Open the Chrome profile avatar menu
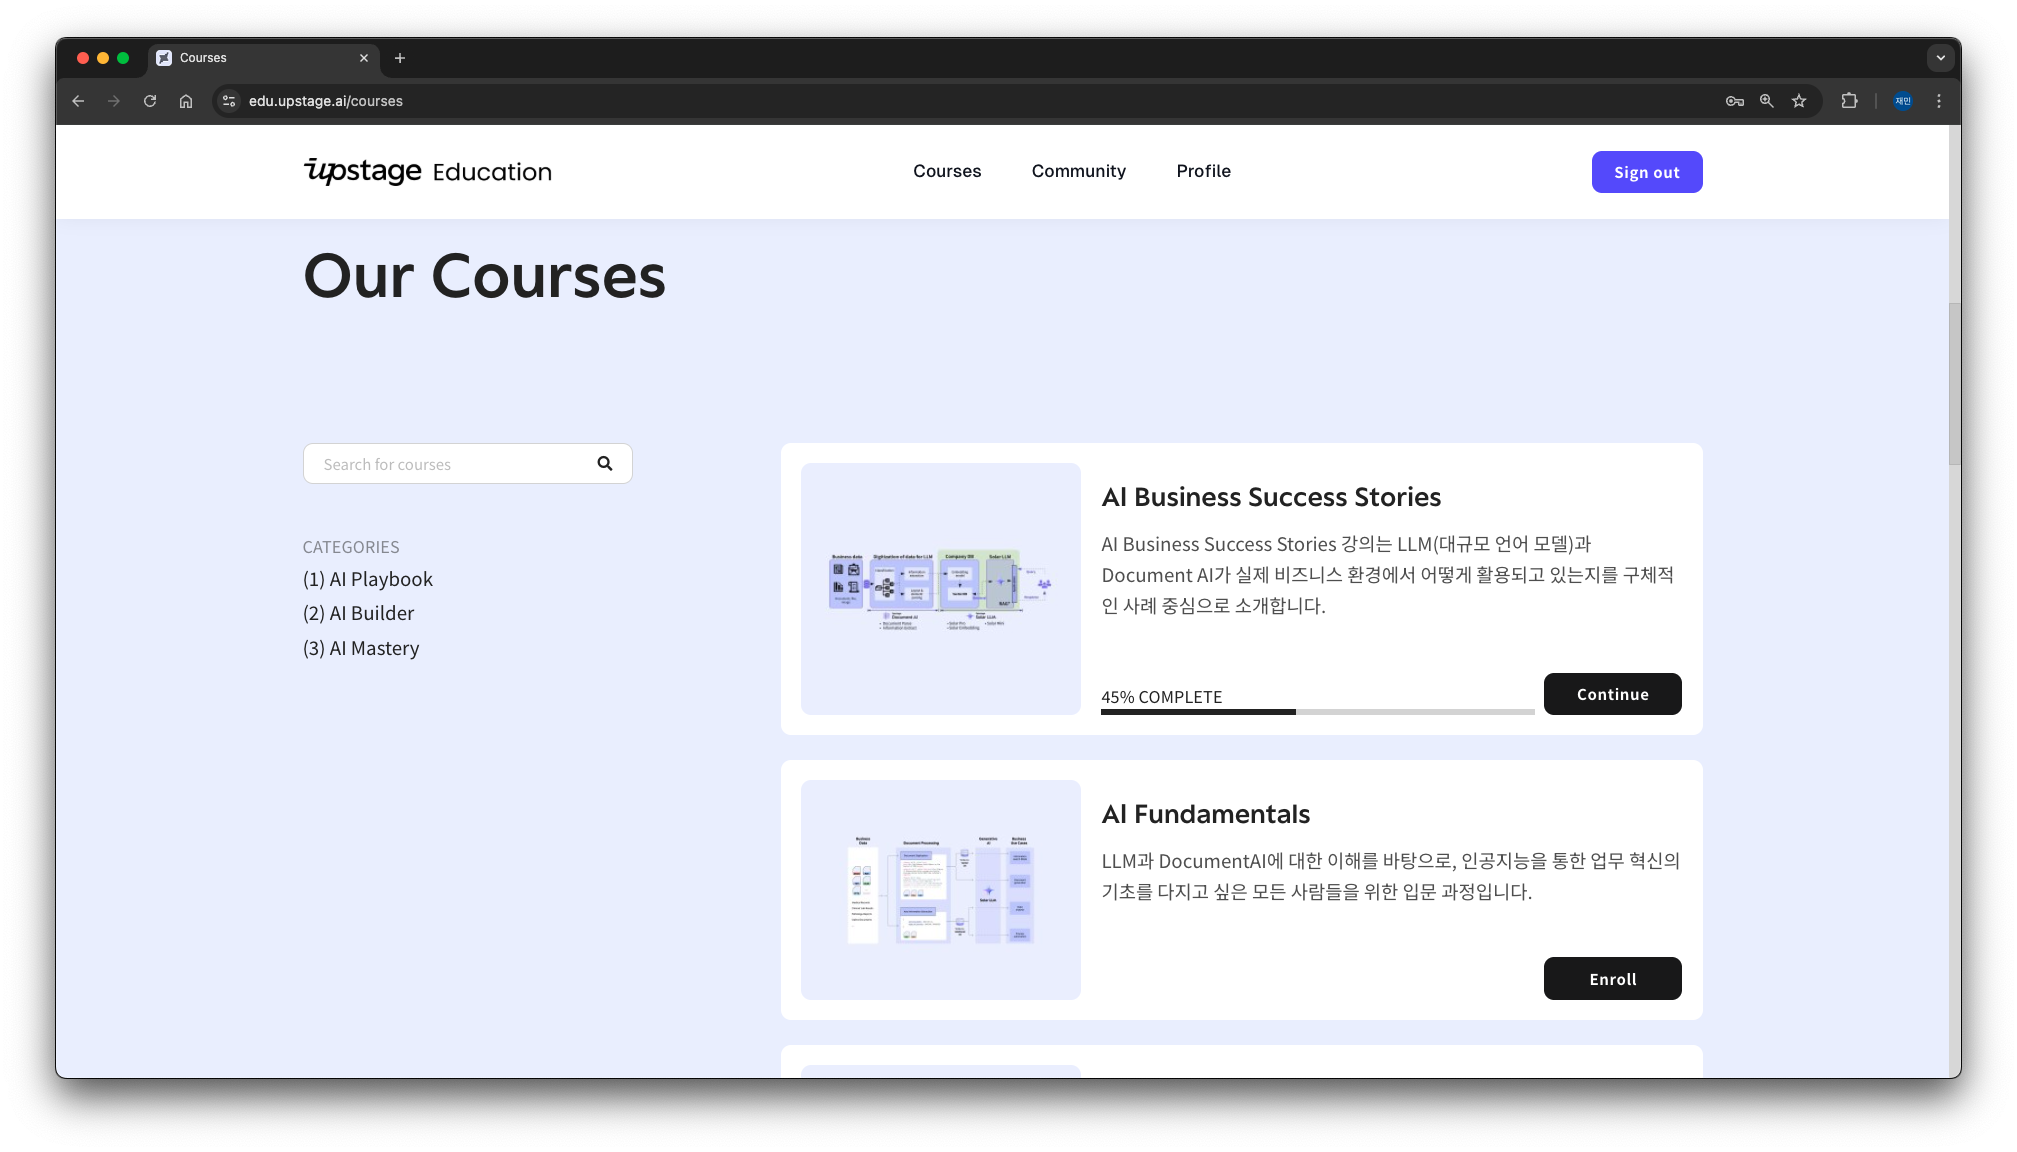The height and width of the screenshot is (1152, 2017). (1903, 101)
